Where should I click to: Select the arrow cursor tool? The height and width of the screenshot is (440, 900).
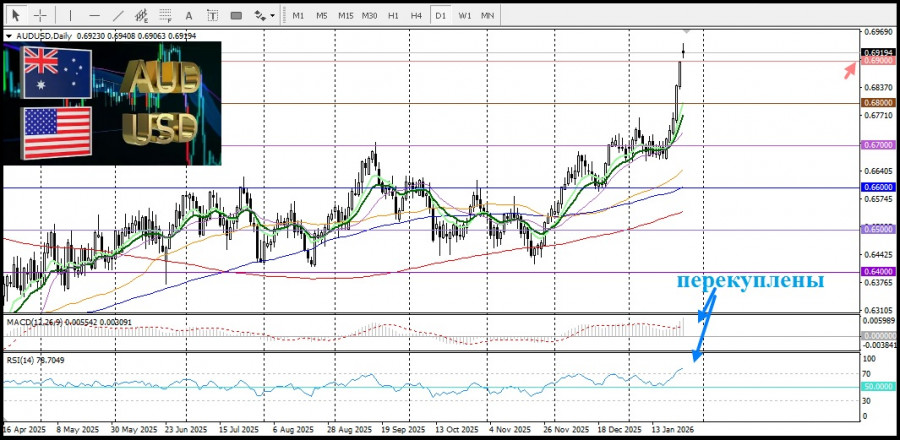(16, 16)
